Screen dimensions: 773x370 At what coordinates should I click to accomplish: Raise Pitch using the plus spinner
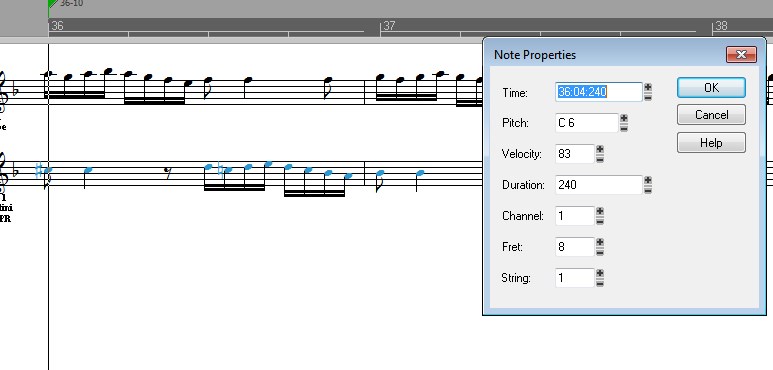(x=624, y=118)
